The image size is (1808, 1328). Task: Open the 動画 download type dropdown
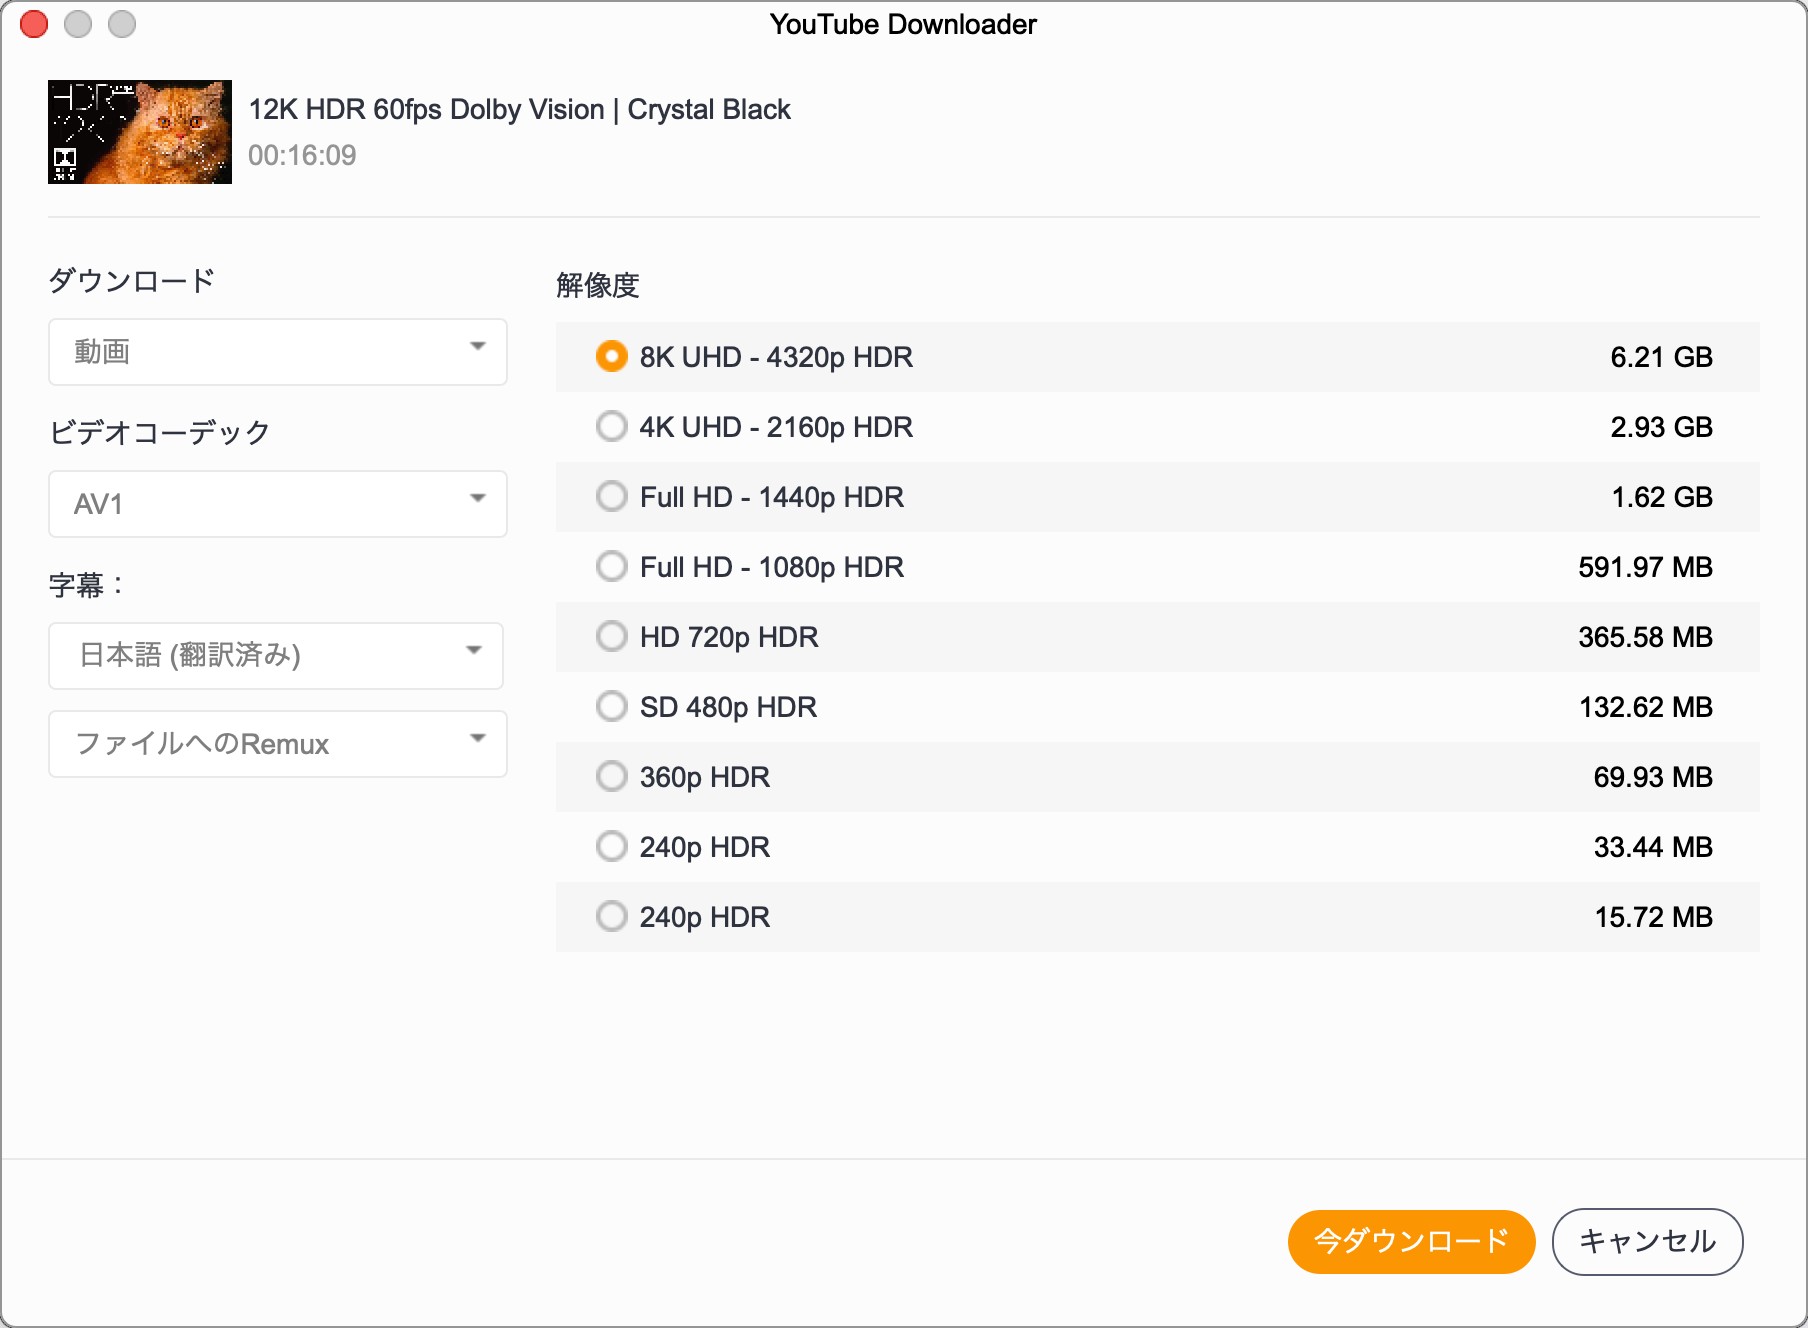[277, 352]
